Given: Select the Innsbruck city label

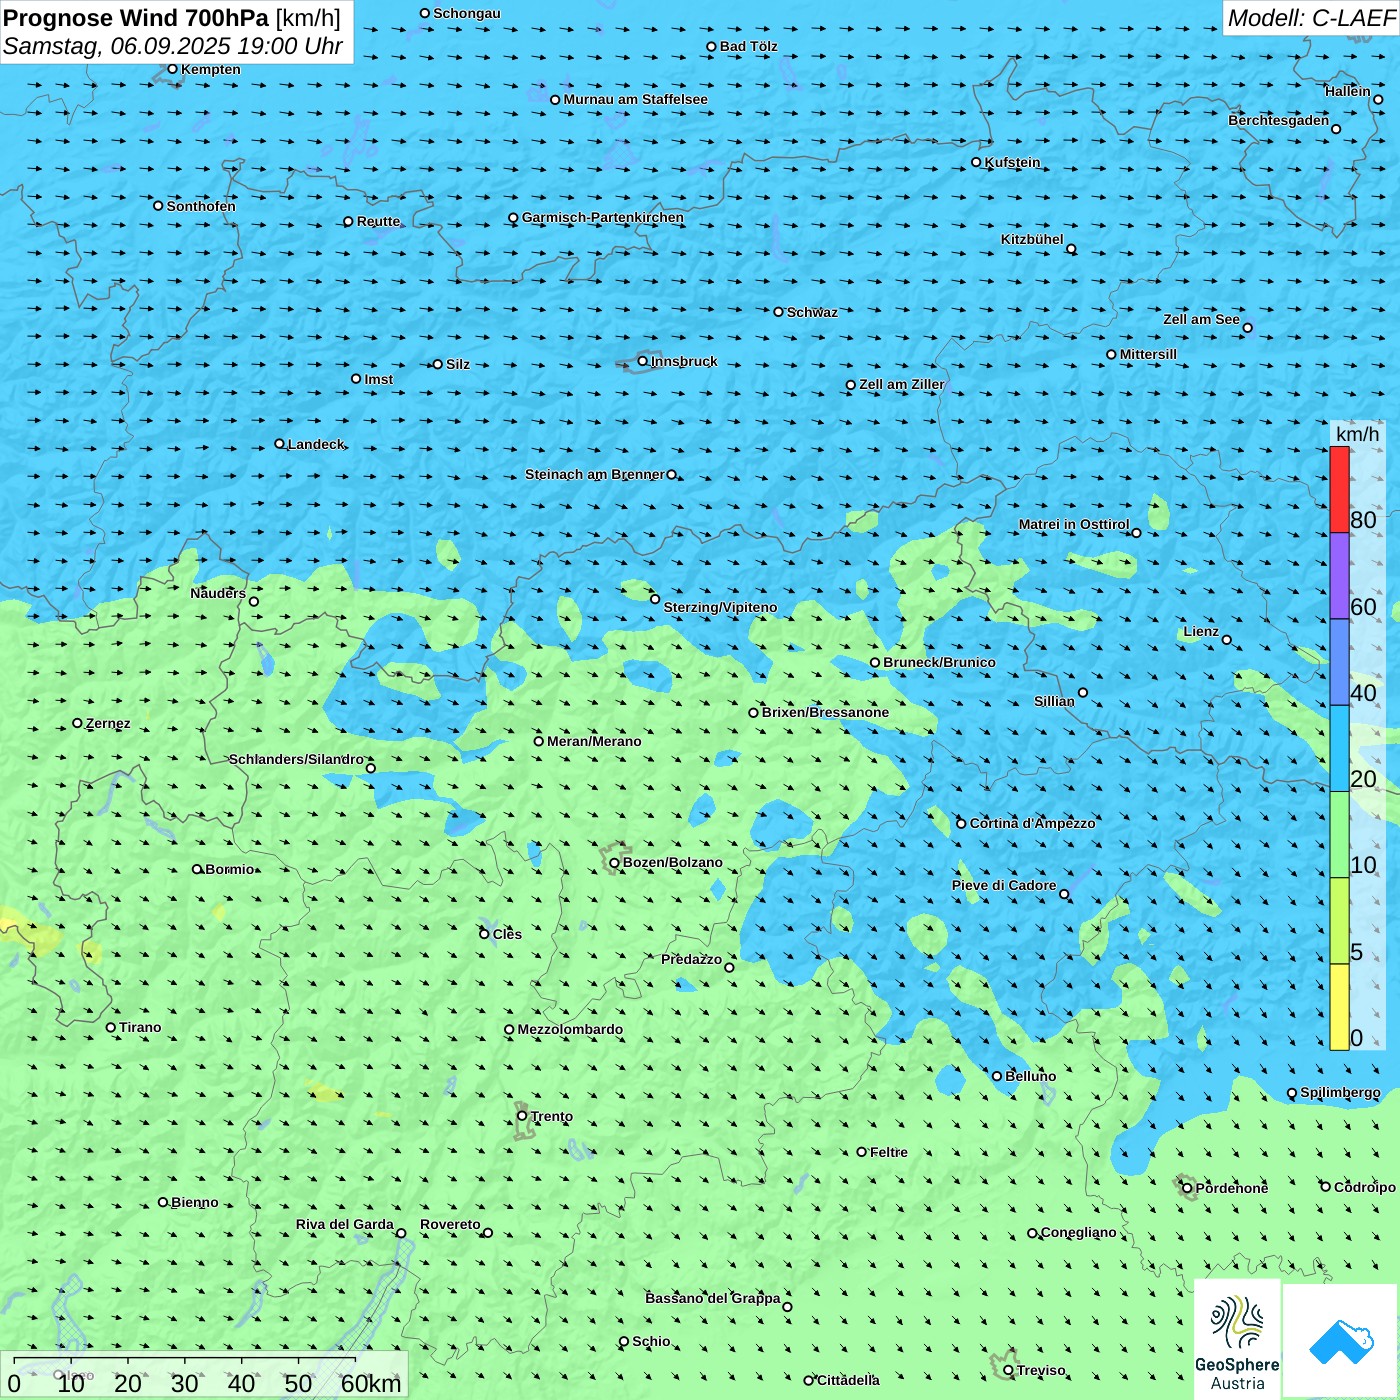Looking at the screenshot, I should click(684, 361).
